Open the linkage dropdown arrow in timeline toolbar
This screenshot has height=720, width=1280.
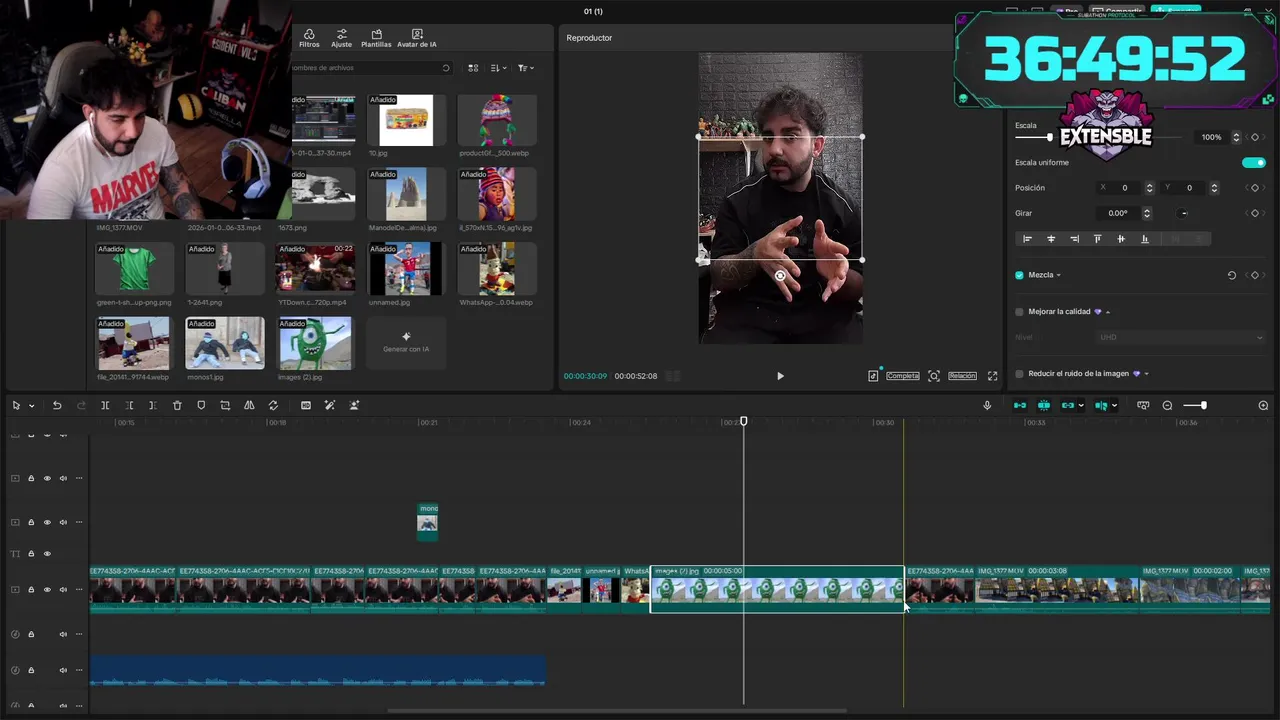[1082, 405]
